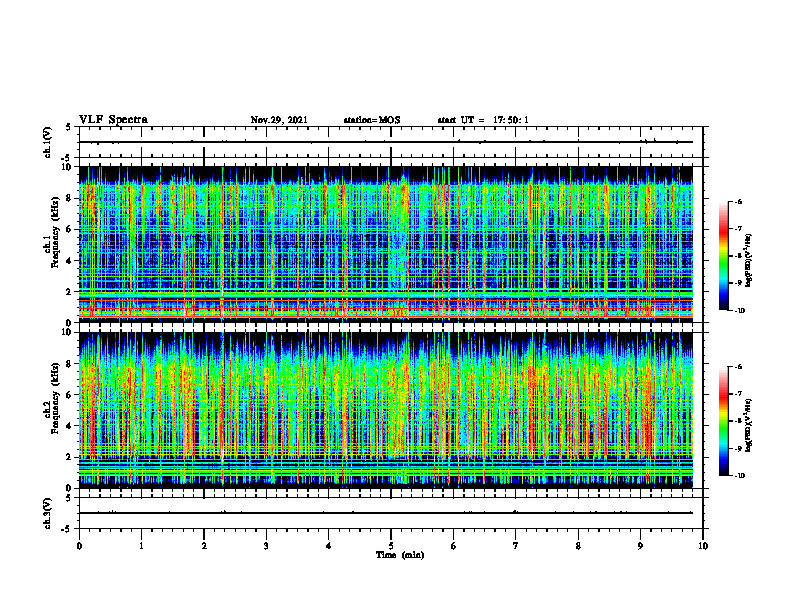Click inside the ch.2 spectrogram panel
Image resolution: width=792 pixels, height=612 pixels.
pos(386,410)
